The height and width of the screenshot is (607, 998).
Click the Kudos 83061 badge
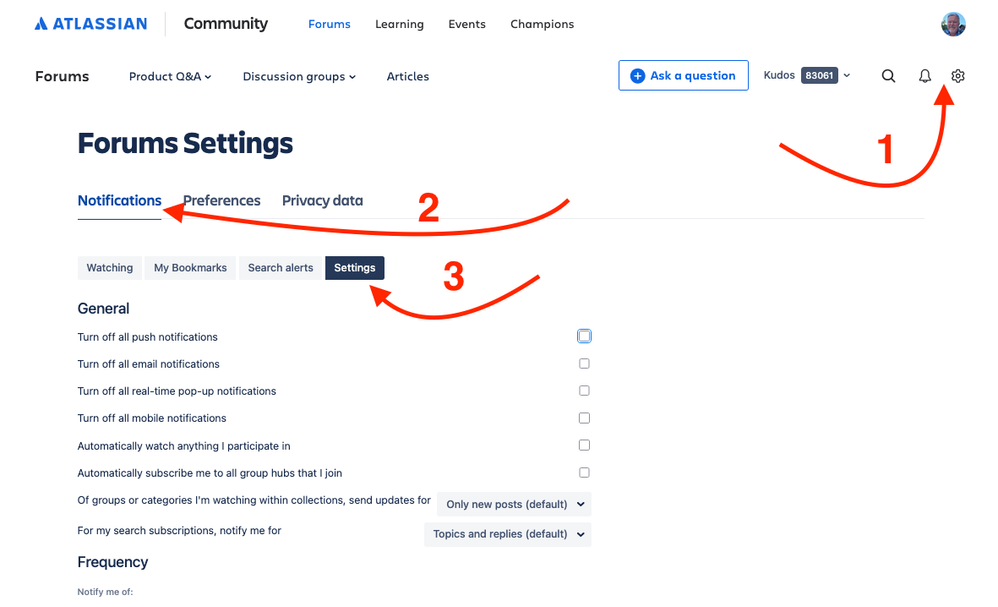(x=819, y=75)
